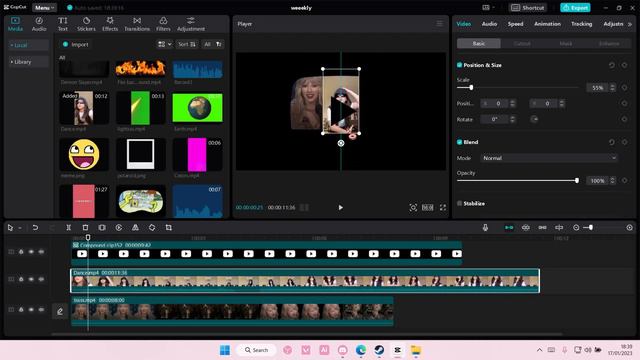
Task: Enable the Stabilize checkbox
Action: tap(459, 203)
